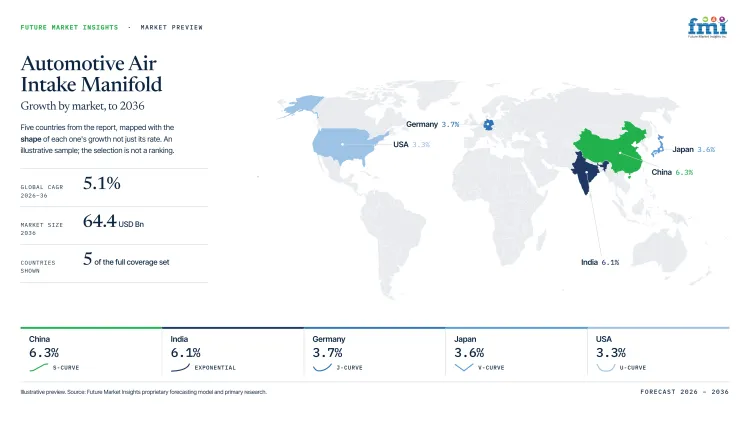Click the FMI logo in the corner
This screenshot has width=750, height=421.
(x=707, y=27)
